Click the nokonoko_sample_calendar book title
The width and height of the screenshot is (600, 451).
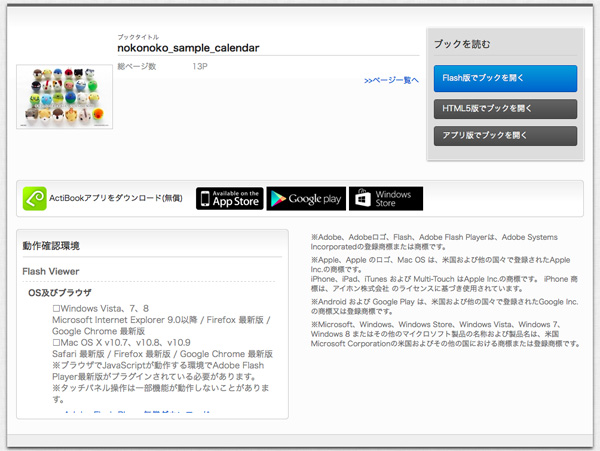(x=188, y=47)
